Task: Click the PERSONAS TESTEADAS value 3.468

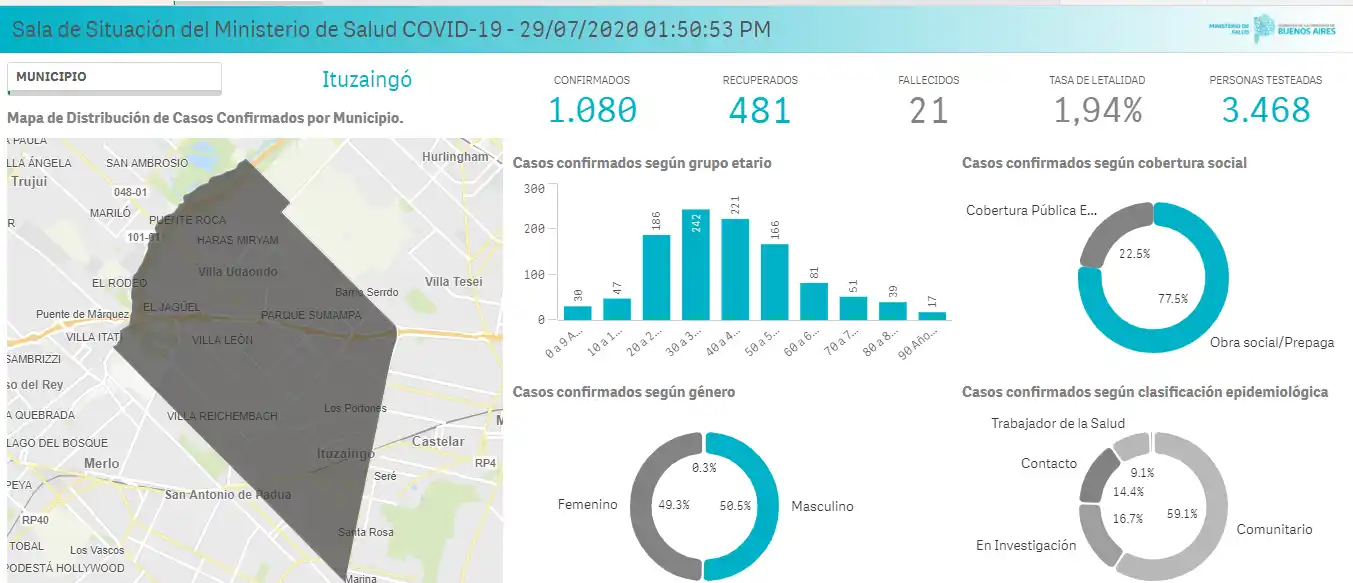Action: tap(1268, 110)
